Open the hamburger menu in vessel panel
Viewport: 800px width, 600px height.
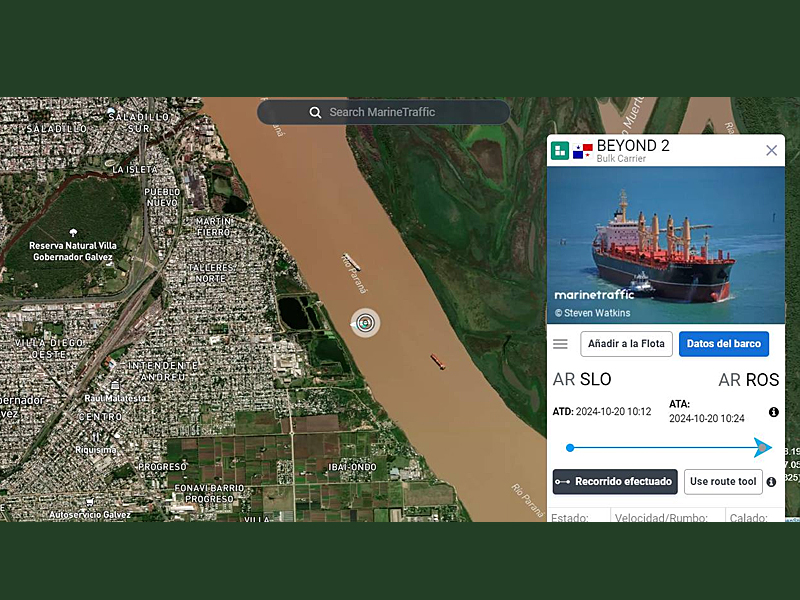(560, 344)
